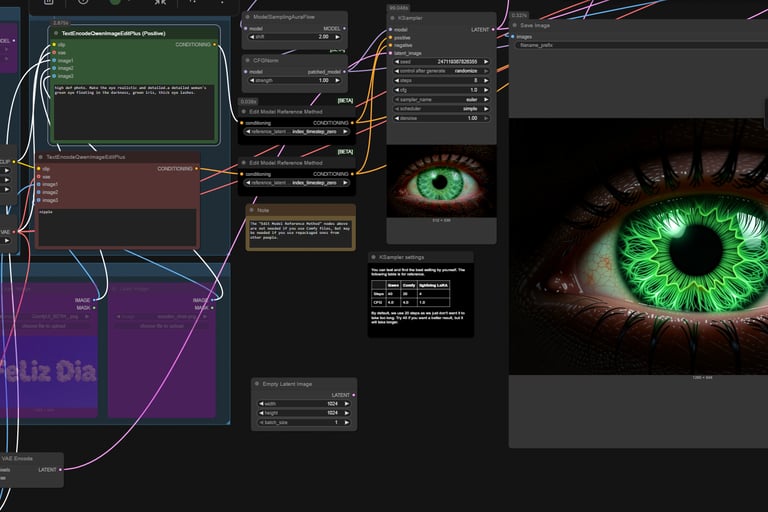Click the Note node text area
768x512 pixels.
point(300,233)
